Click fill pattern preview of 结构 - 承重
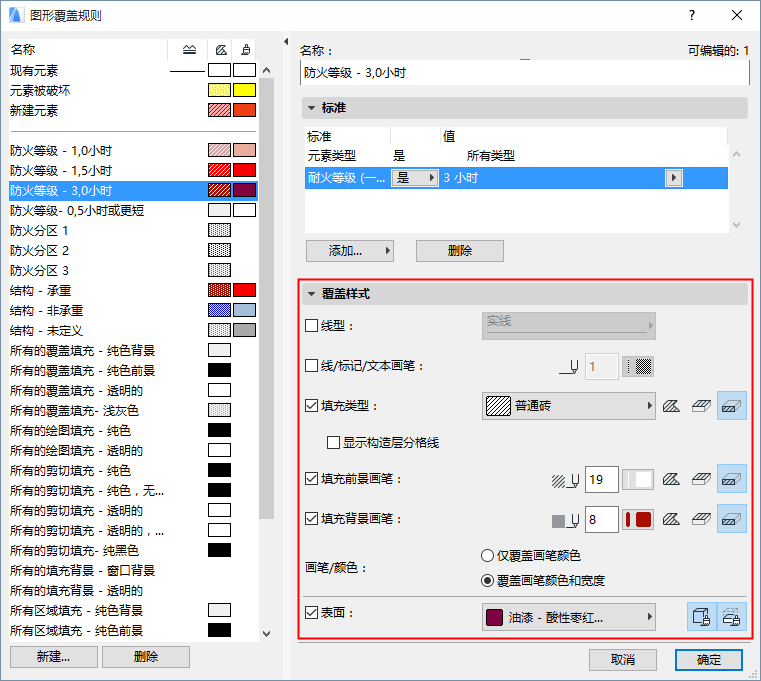 click(219, 290)
